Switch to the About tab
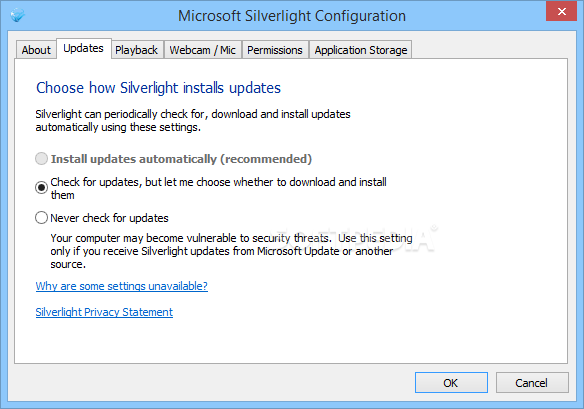584x409 pixels. pos(36,50)
